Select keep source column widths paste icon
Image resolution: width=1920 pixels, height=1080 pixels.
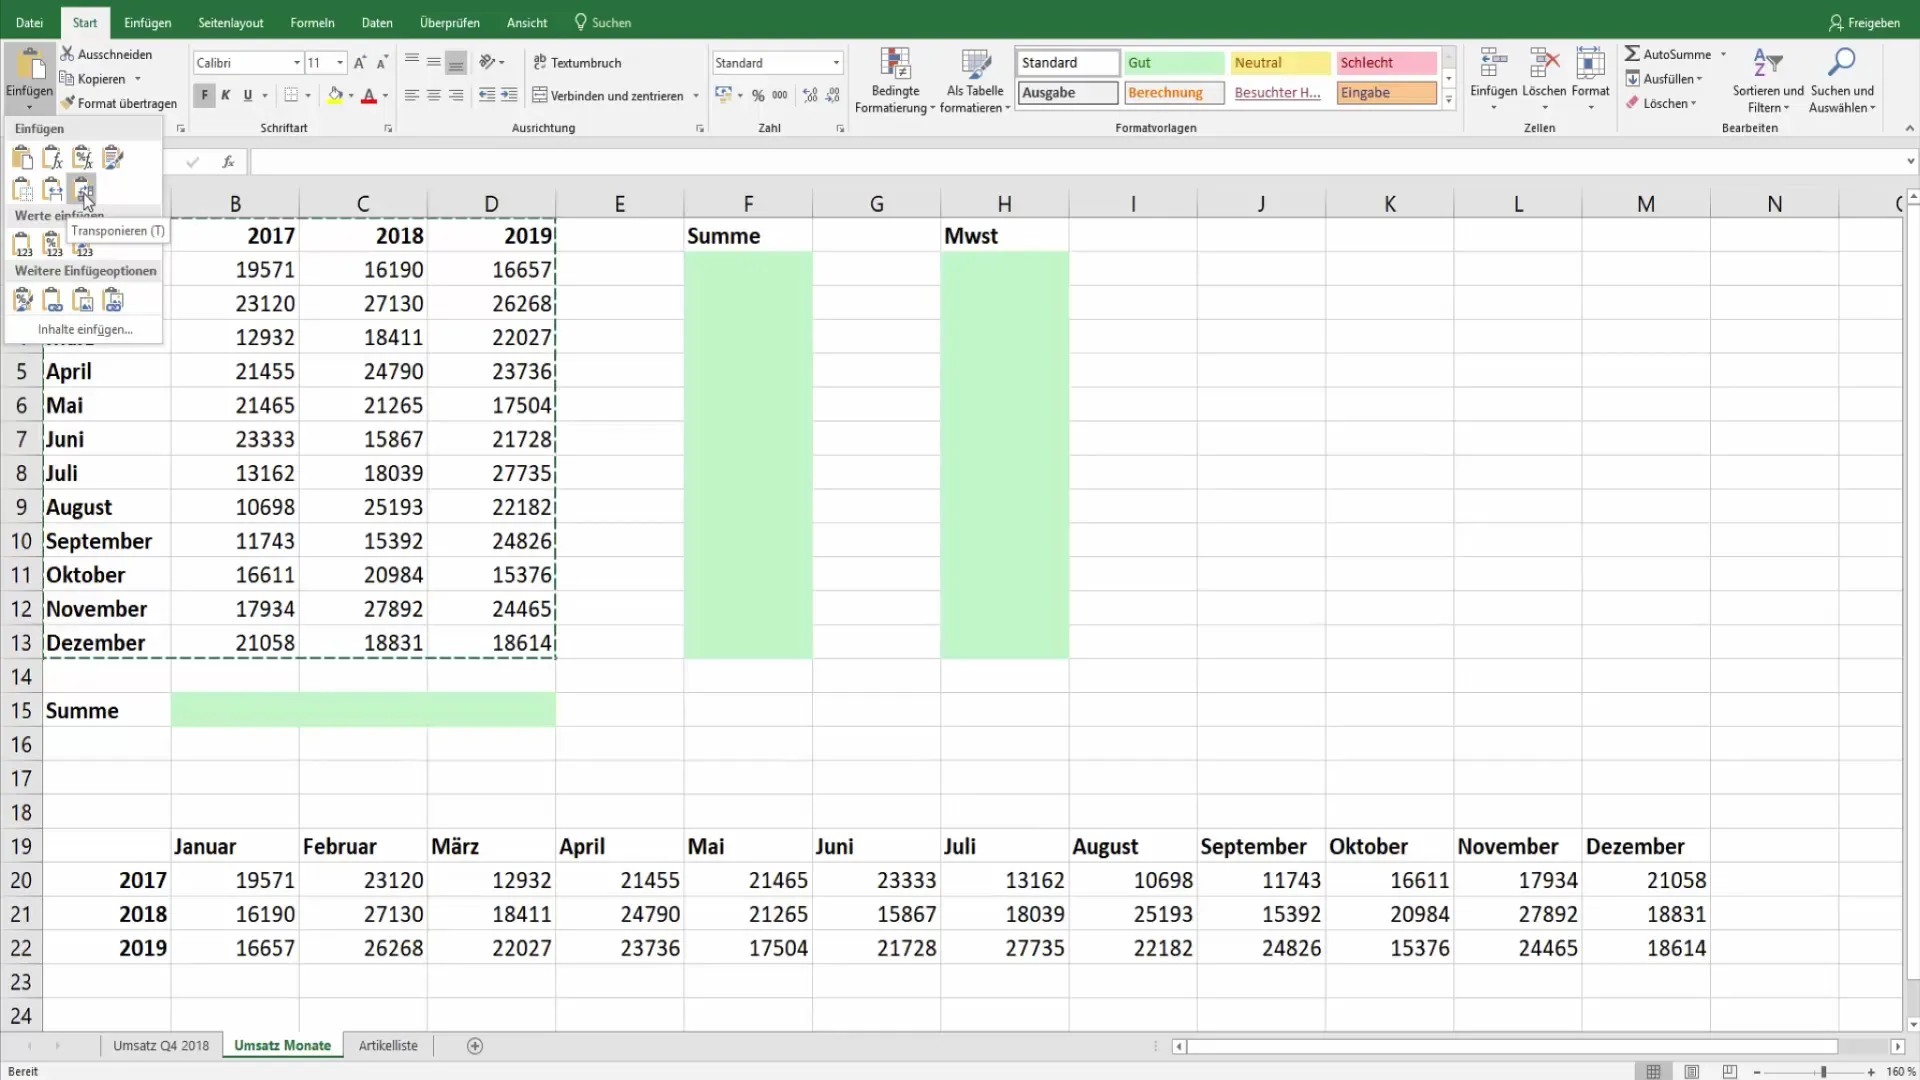click(52, 188)
